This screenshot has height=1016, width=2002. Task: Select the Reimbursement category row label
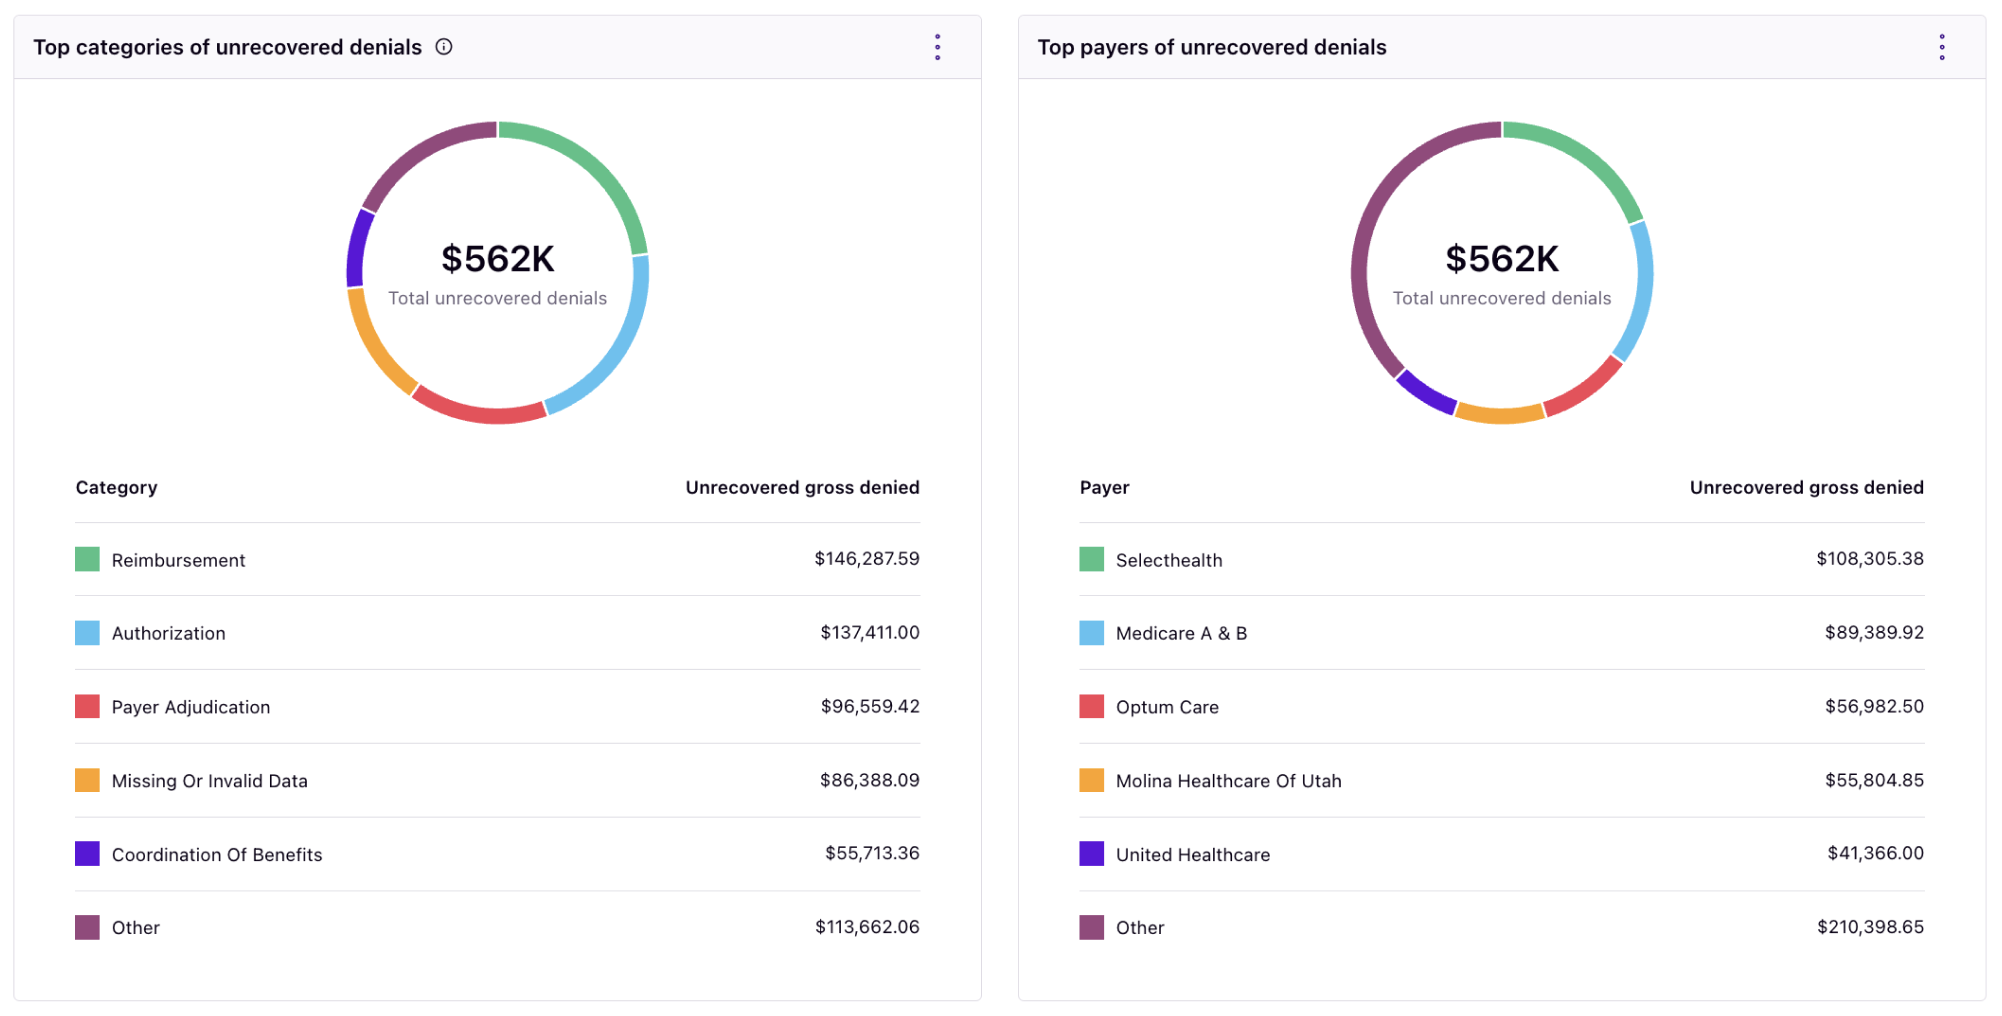178,560
